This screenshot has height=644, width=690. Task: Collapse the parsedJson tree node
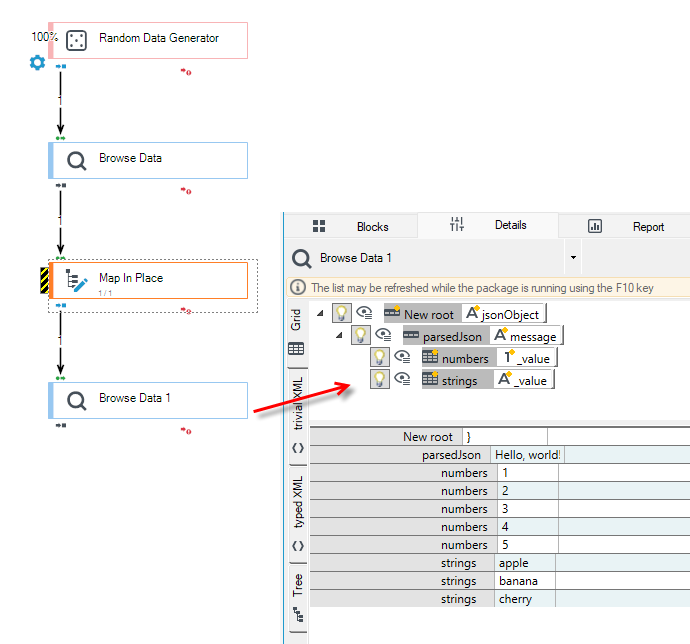(x=339, y=335)
